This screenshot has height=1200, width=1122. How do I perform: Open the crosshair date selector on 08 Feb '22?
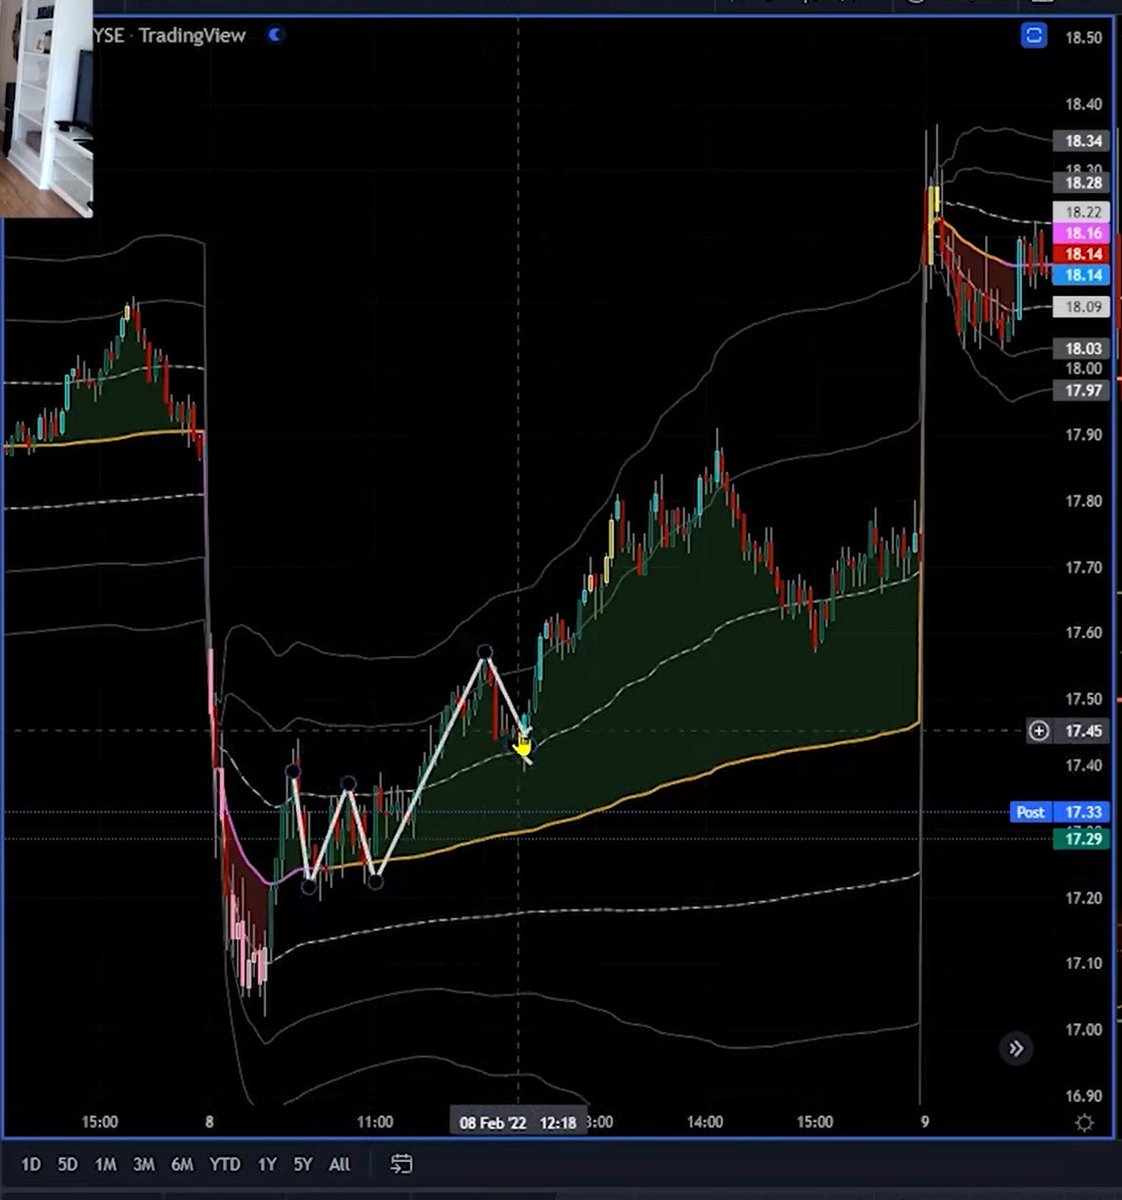(x=516, y=1122)
